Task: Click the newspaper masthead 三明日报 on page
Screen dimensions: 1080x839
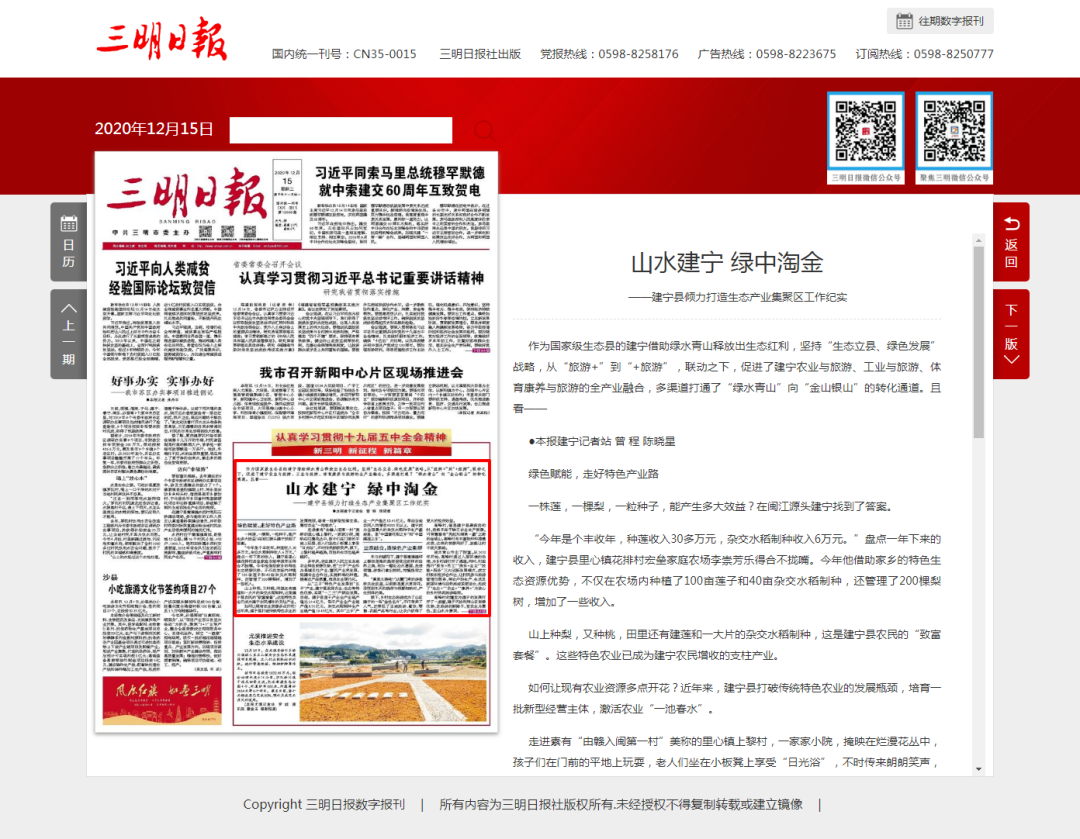Action: click(x=186, y=196)
